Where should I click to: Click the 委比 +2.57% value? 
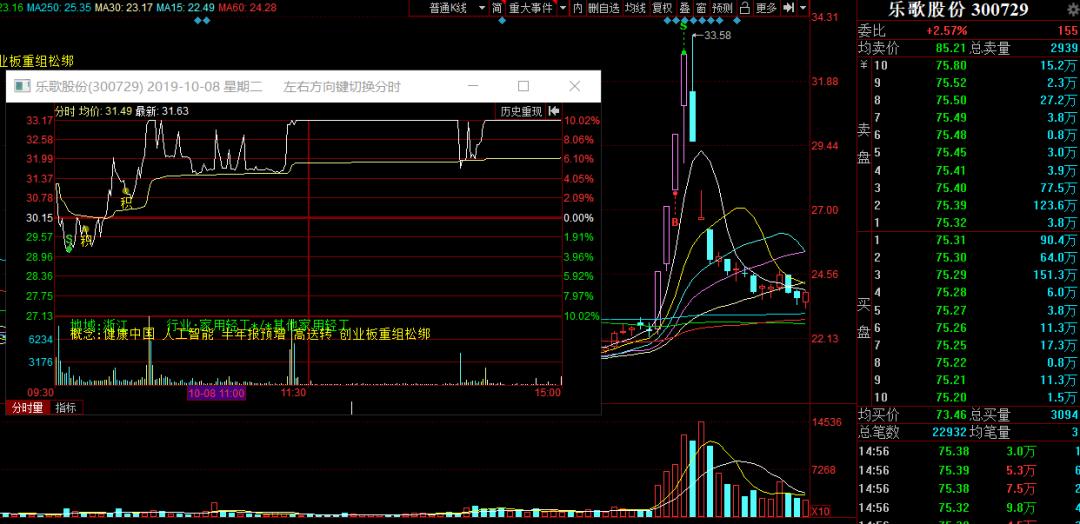click(x=946, y=30)
